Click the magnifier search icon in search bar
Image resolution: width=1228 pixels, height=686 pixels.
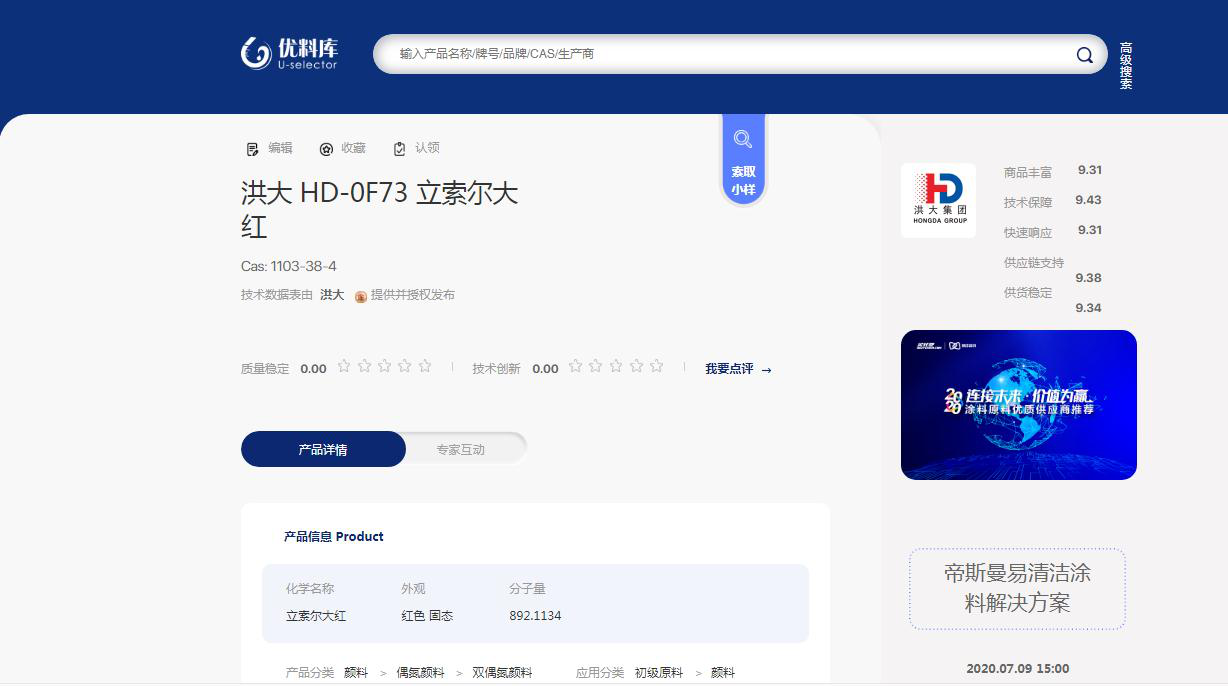(1084, 55)
